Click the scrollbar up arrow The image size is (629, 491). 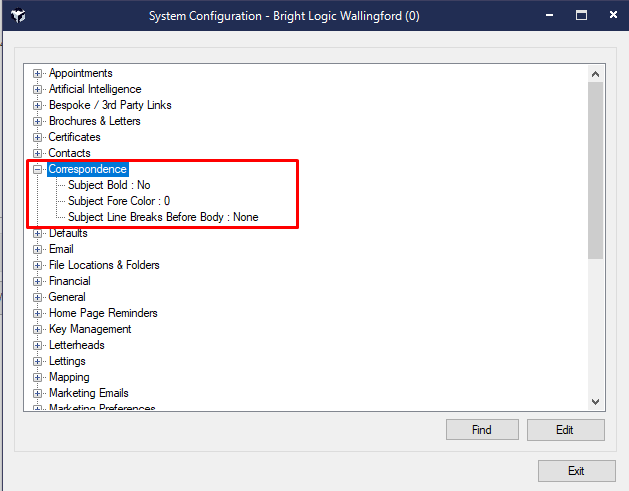click(x=595, y=74)
